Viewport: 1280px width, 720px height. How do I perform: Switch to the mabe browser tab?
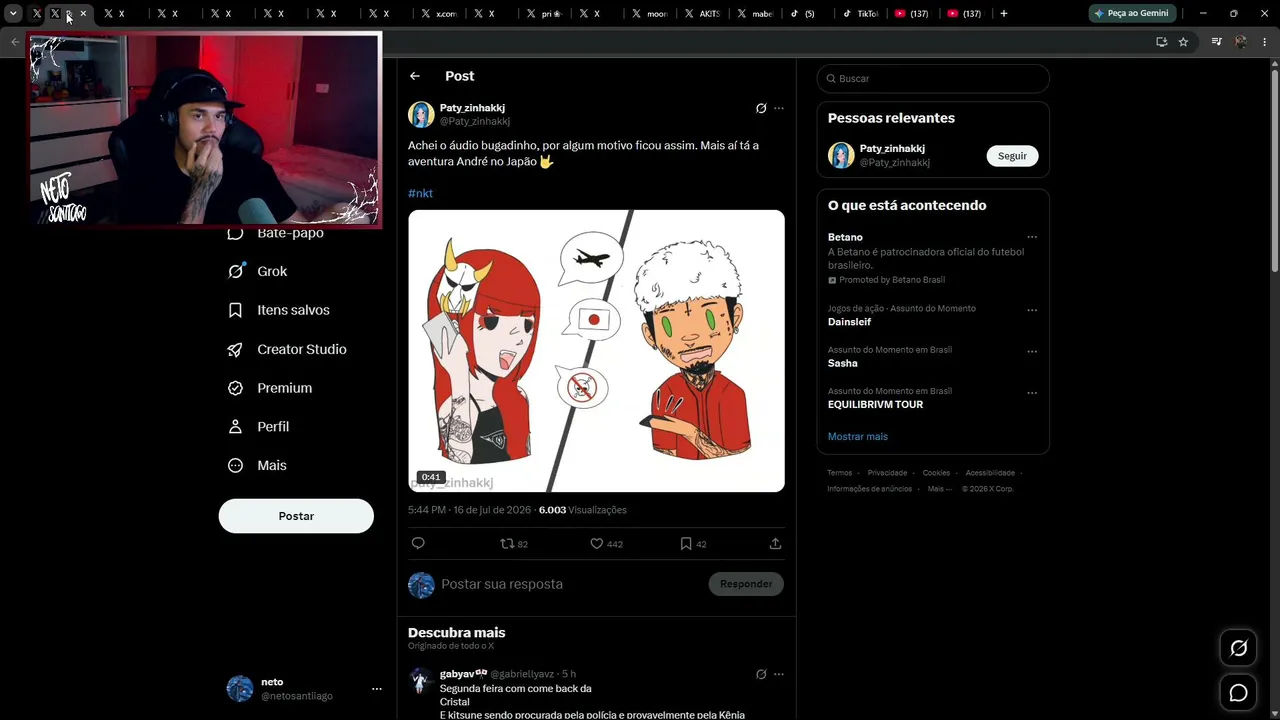tap(754, 14)
